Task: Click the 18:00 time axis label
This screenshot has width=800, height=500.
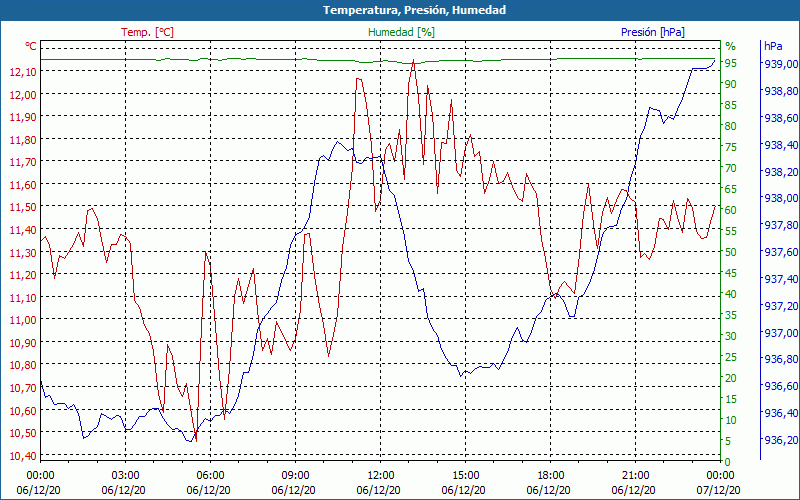Action: click(551, 476)
